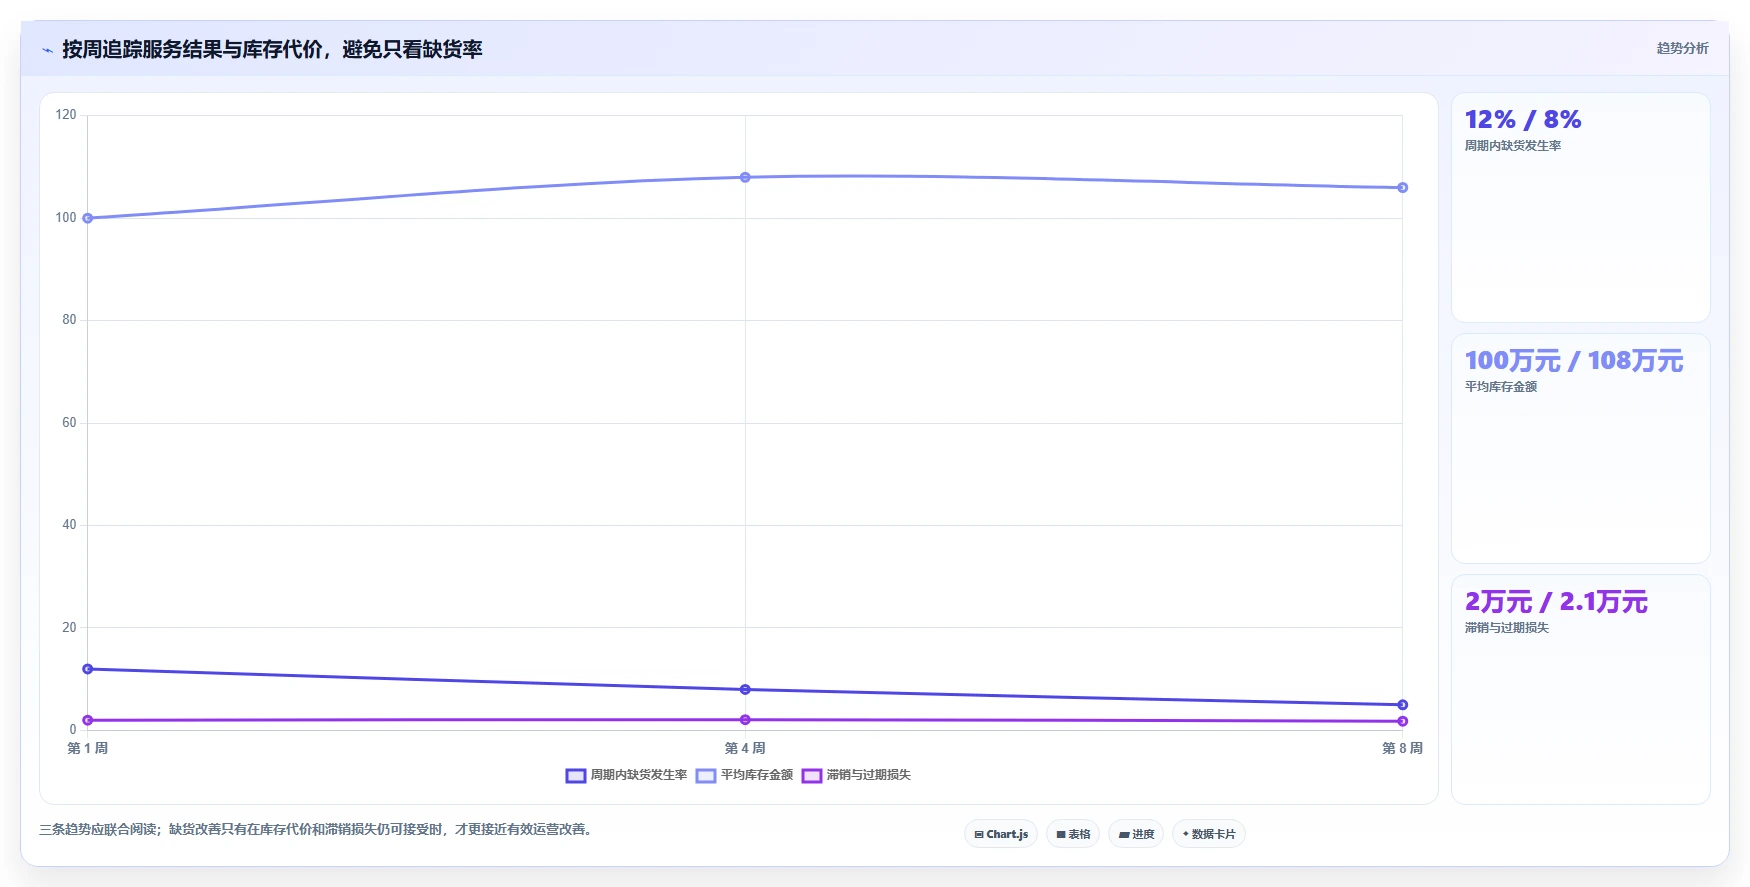Click the 第 4 周 axis label

coord(745,748)
